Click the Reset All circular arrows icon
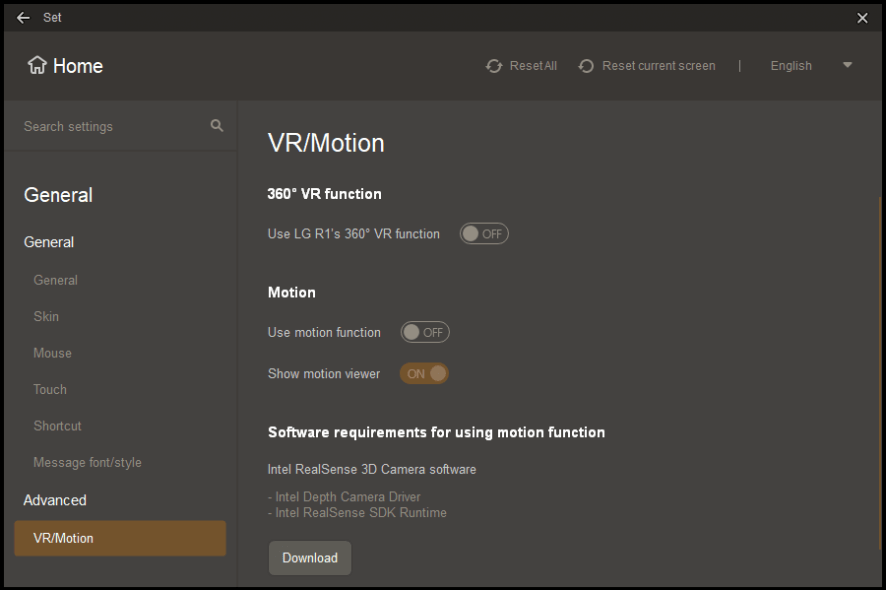Screen dimensions: 886x590 click(x=494, y=66)
